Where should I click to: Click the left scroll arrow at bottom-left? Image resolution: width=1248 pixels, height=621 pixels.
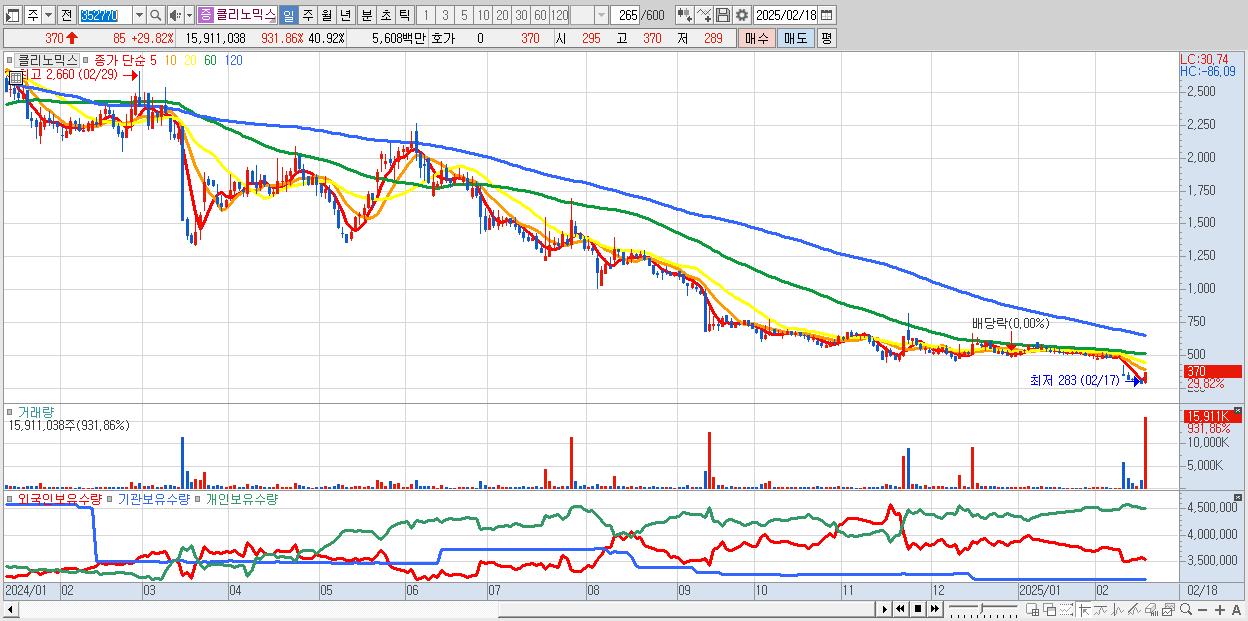(x=9, y=609)
